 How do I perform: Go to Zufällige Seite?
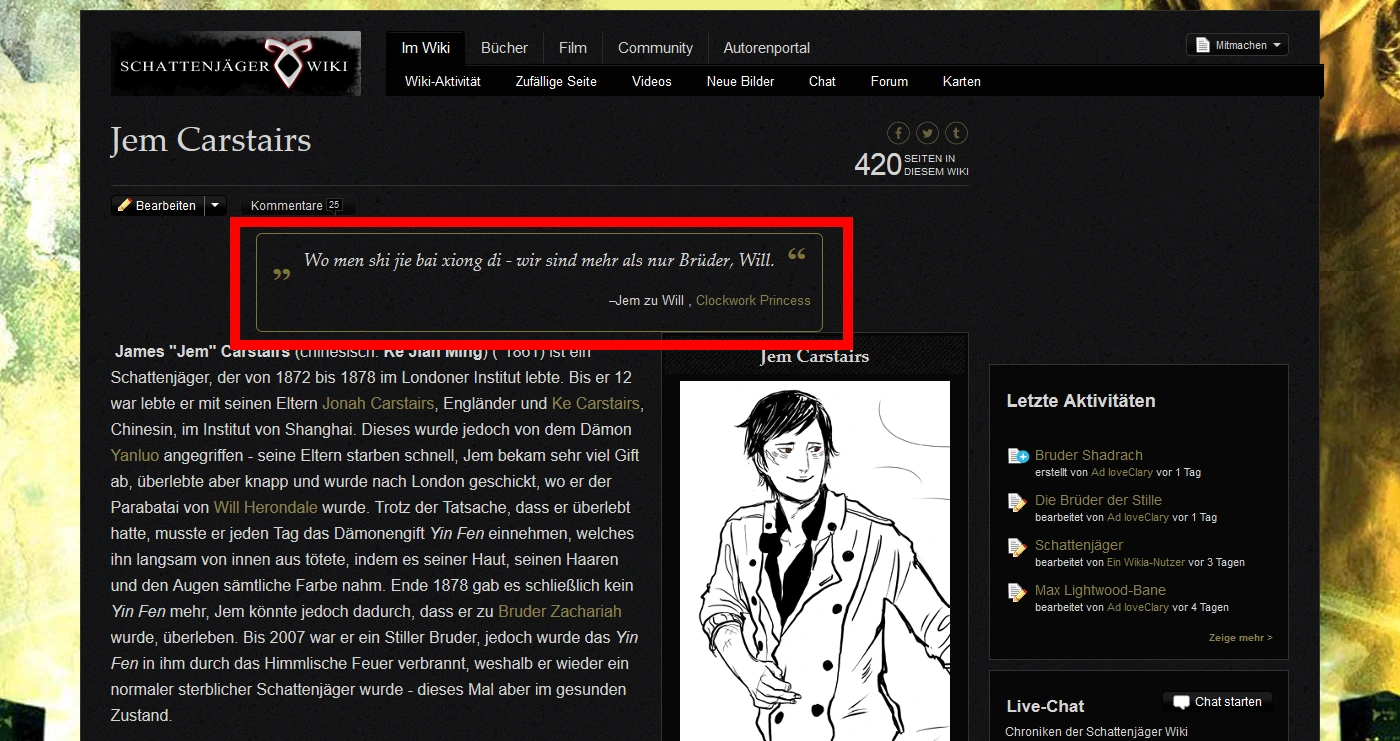(x=556, y=81)
